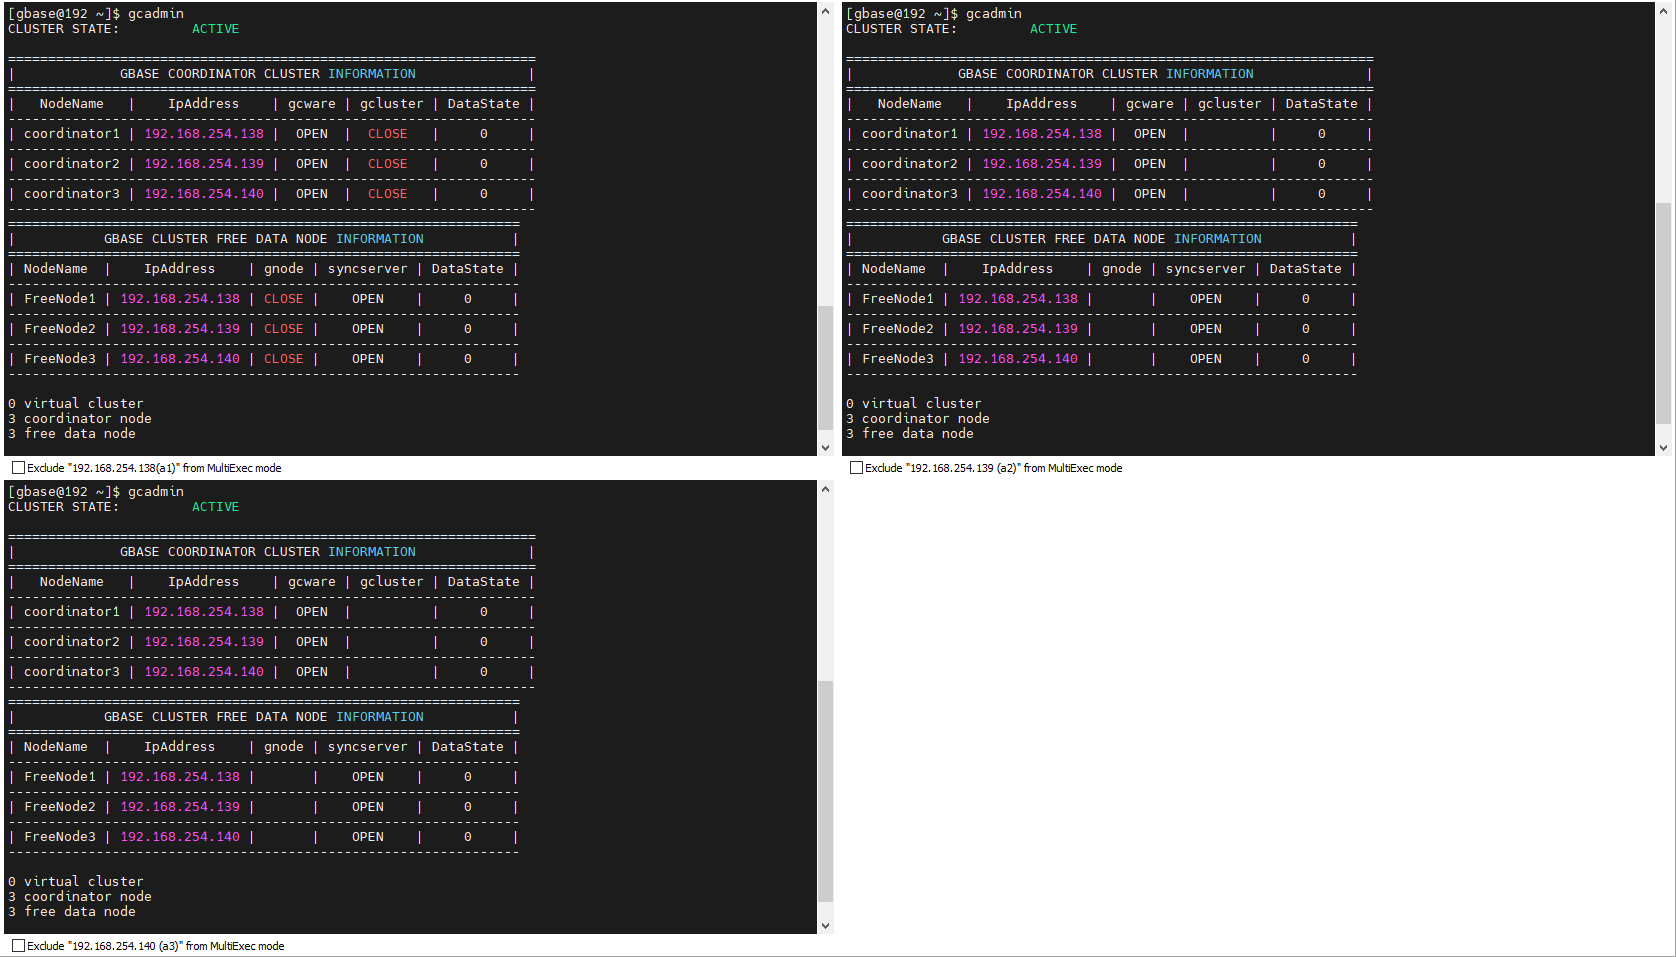Click ACTIVE cluster state in a1 pane

216,29
